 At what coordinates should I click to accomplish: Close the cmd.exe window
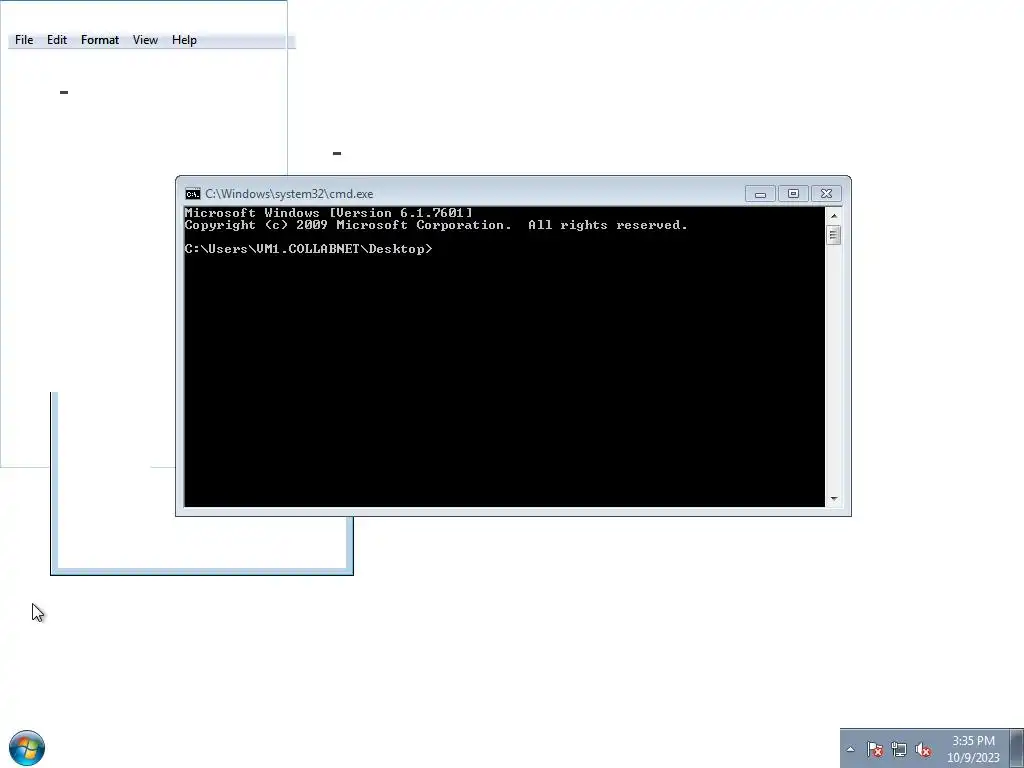pos(826,194)
